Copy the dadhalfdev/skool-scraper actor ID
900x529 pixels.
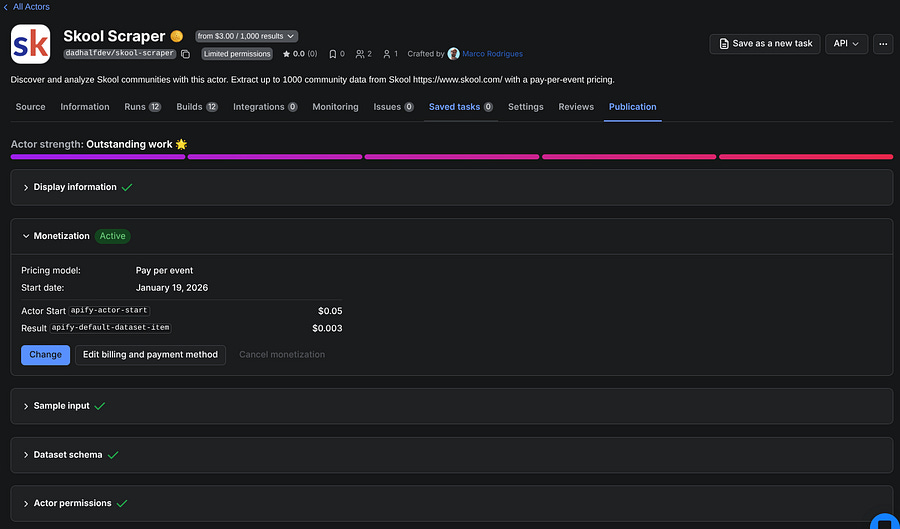(x=185, y=54)
